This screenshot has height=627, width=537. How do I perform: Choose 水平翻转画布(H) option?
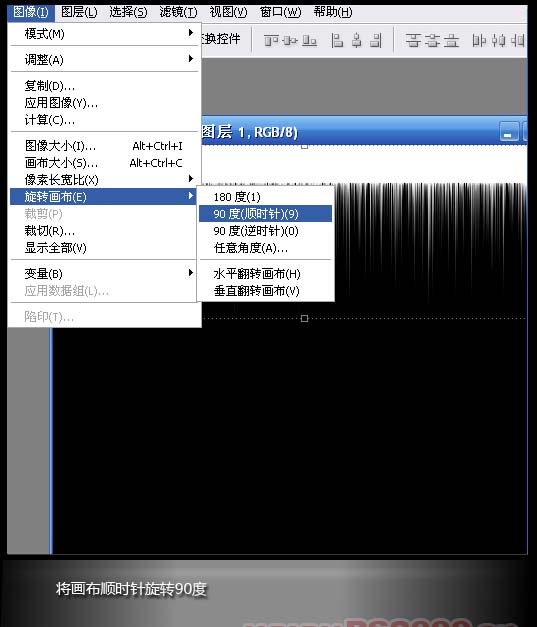point(266,274)
